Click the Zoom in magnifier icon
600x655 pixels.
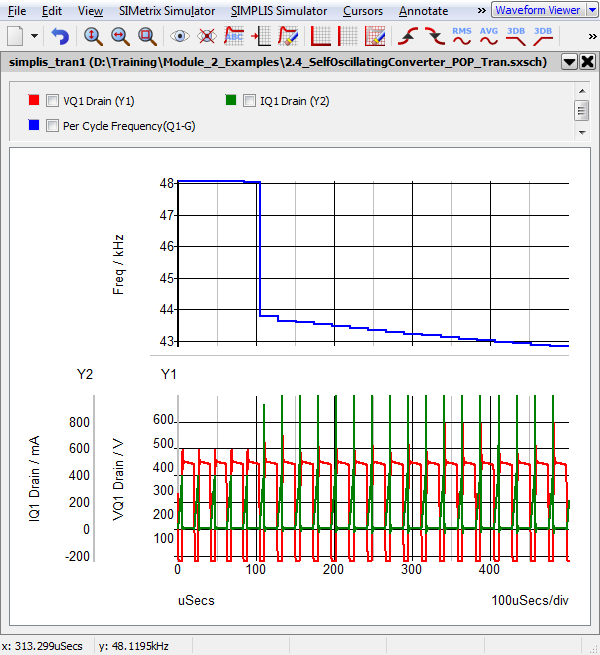(93, 36)
